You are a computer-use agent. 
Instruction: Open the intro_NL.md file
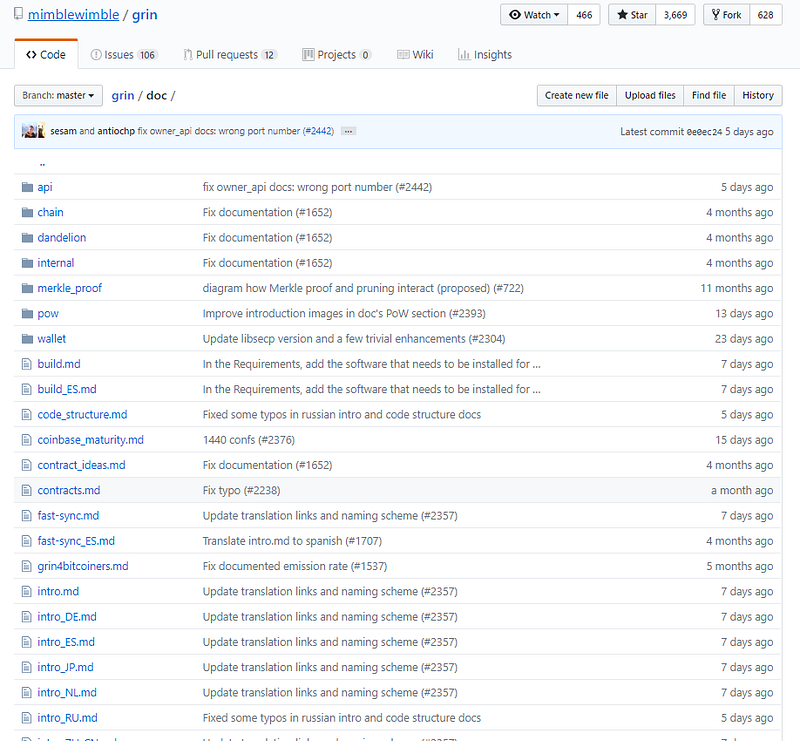(x=67, y=693)
